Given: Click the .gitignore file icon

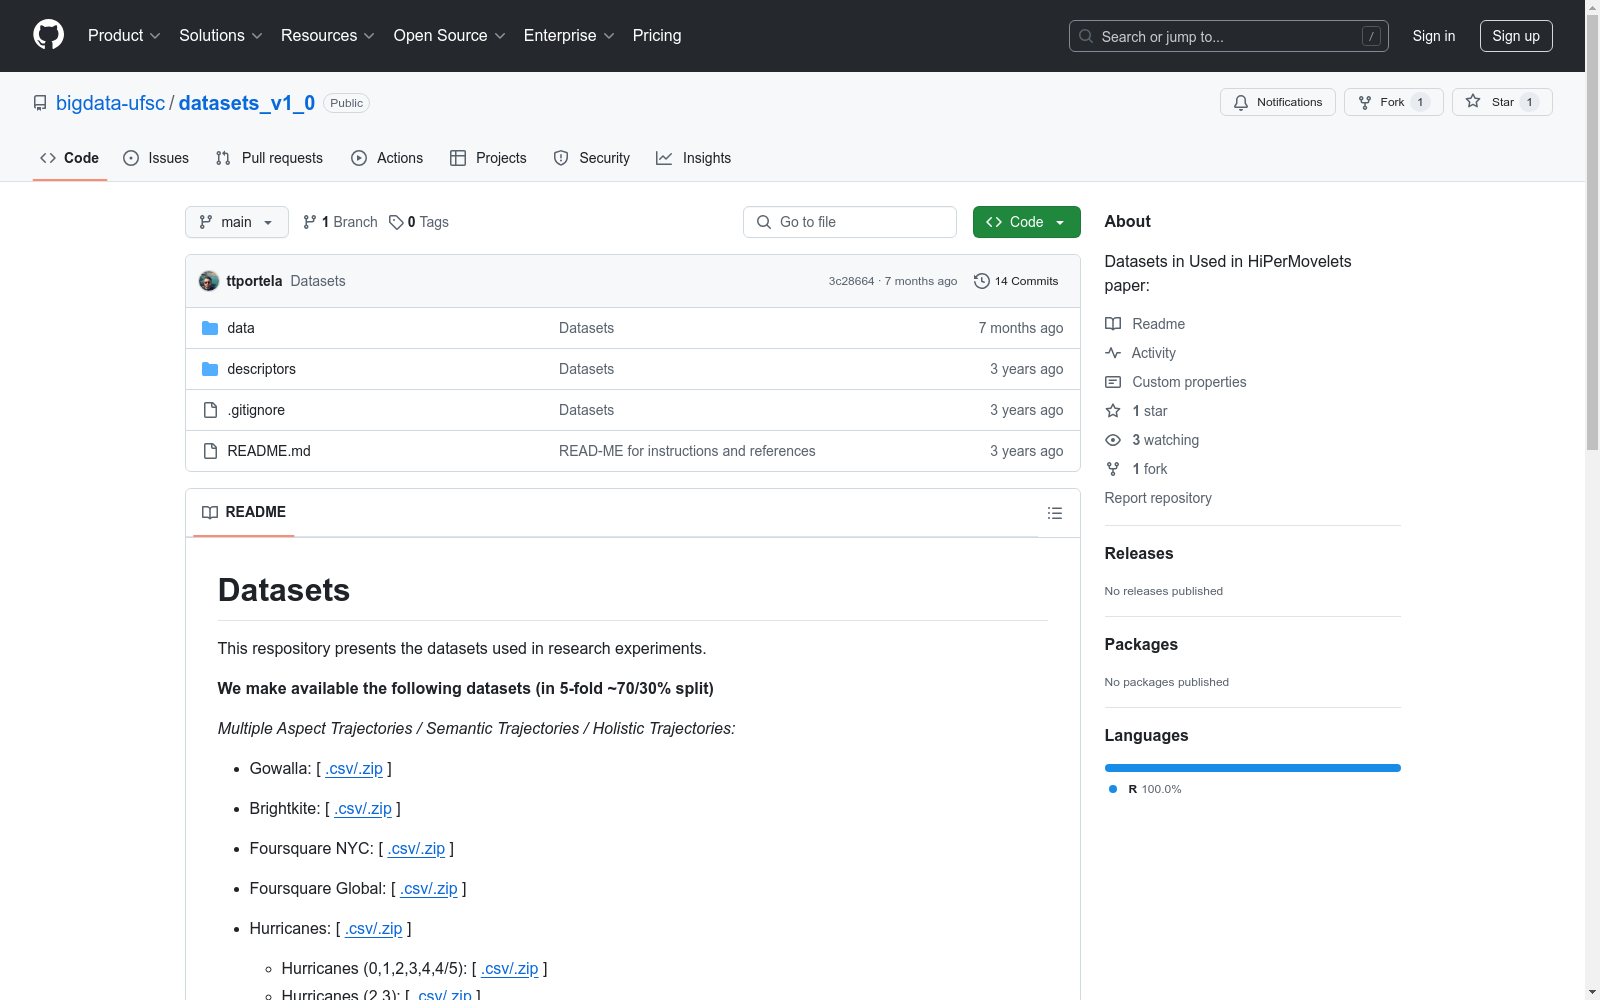Looking at the screenshot, I should pyautogui.click(x=210, y=410).
